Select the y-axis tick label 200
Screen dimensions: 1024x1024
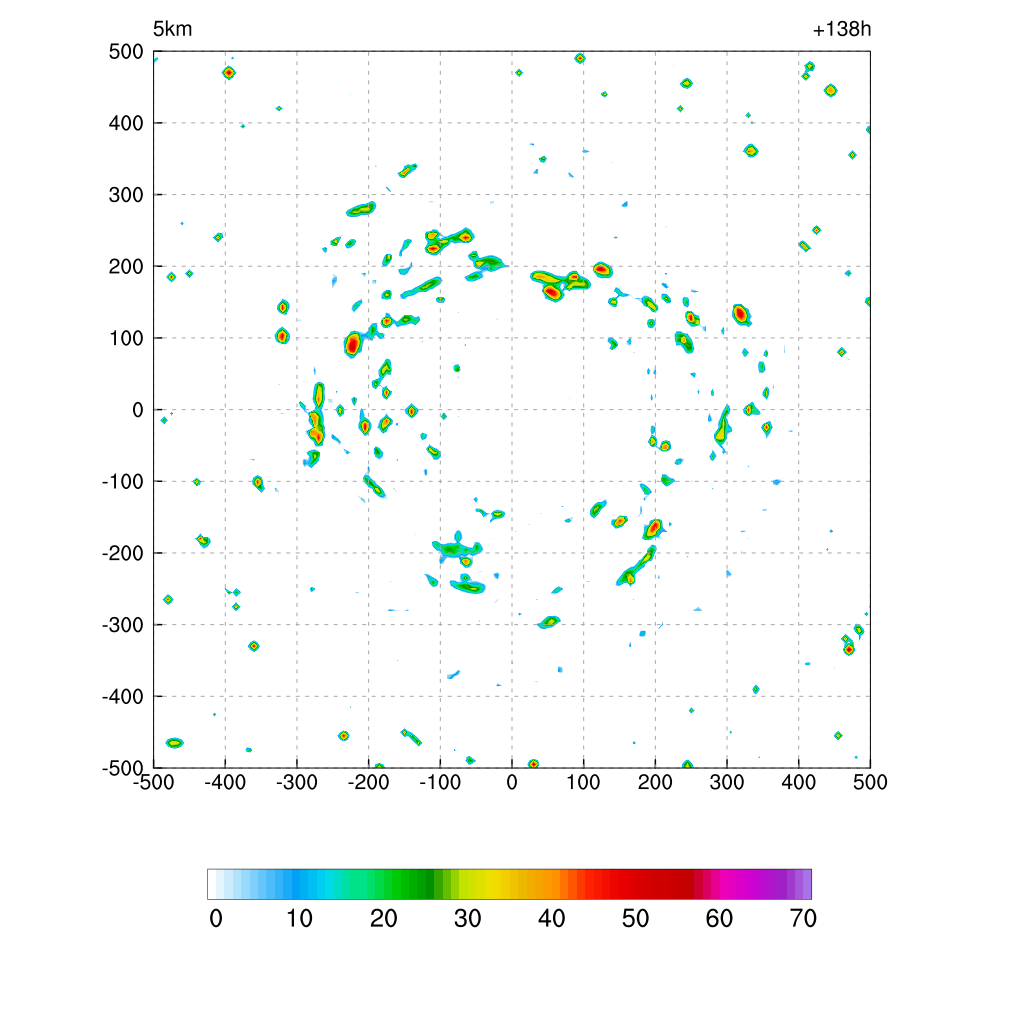click(x=126, y=266)
